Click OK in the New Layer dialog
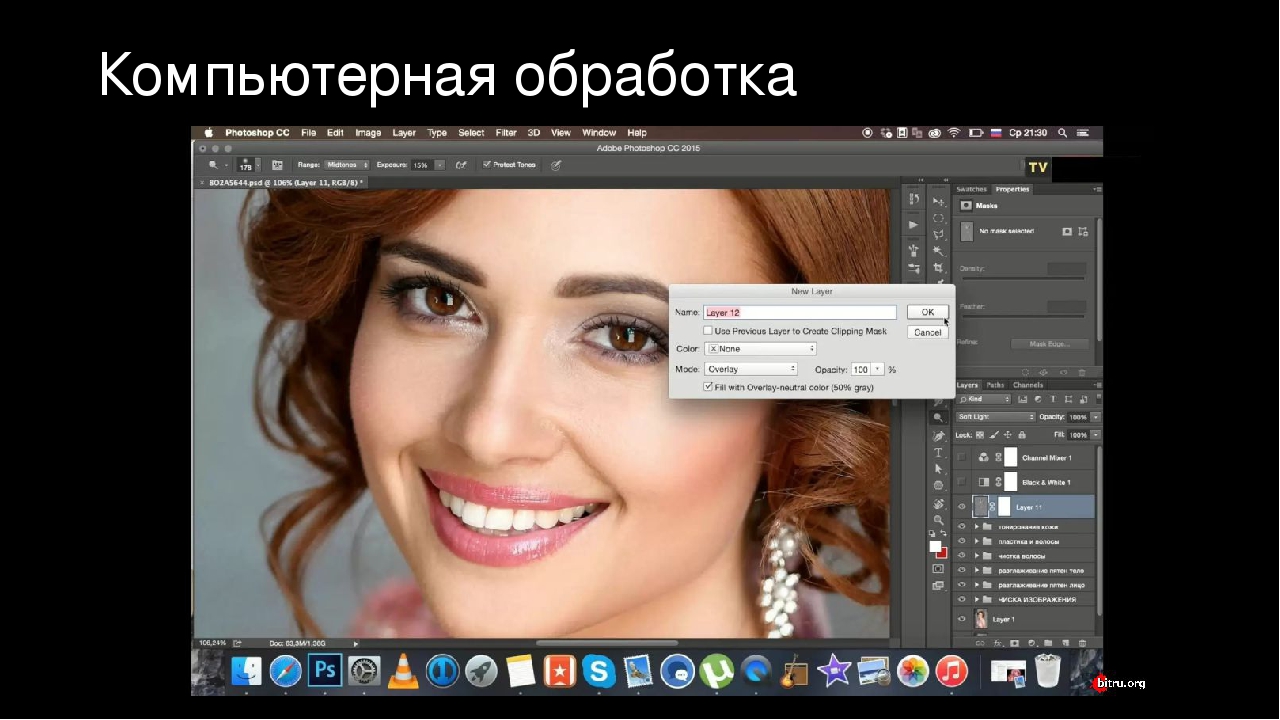 pos(927,312)
